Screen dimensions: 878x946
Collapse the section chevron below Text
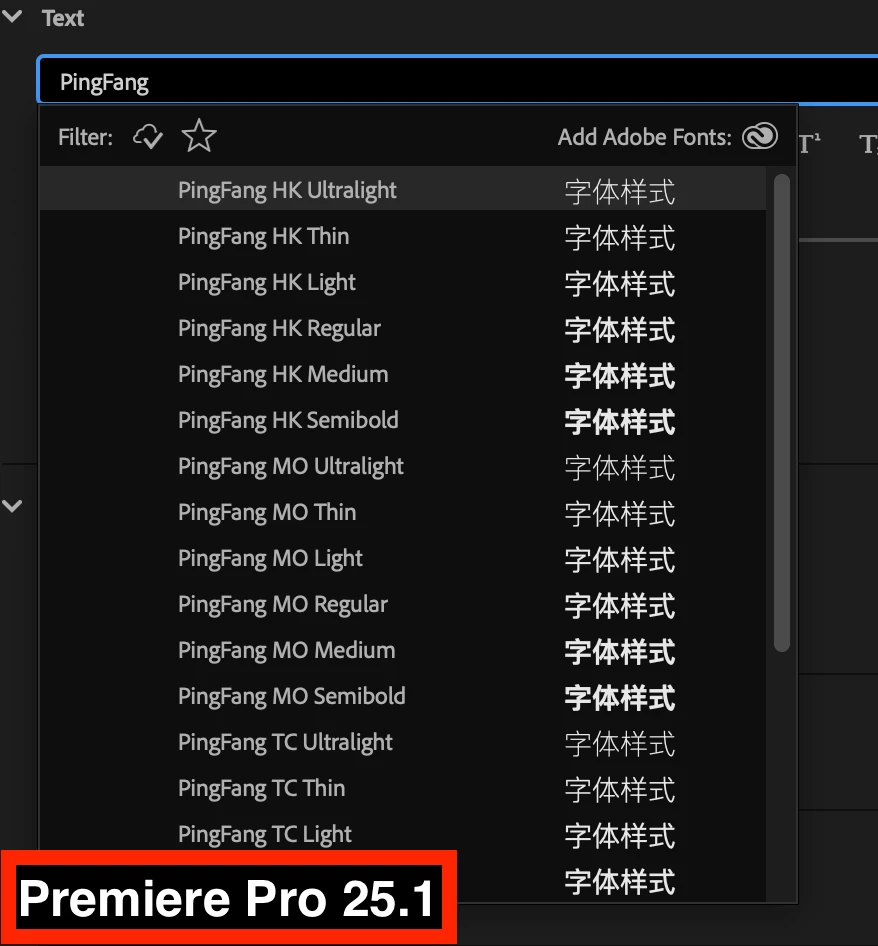tap(12, 506)
